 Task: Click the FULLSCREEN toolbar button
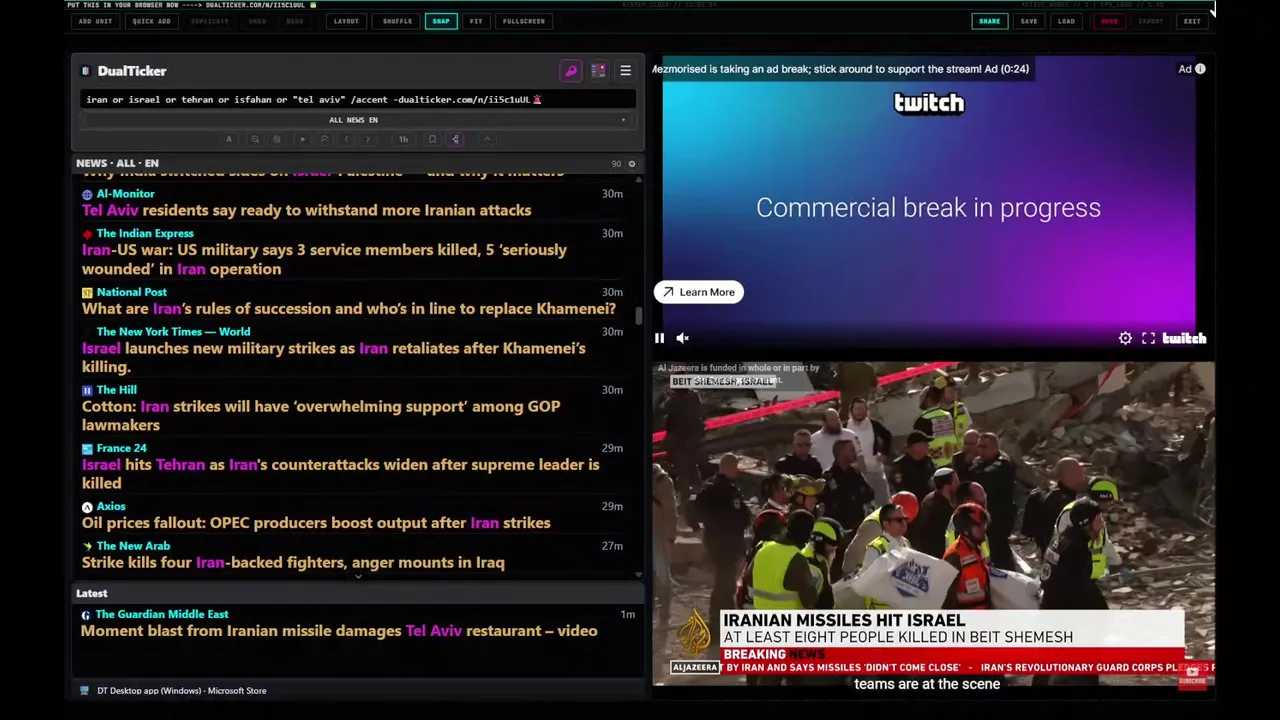click(524, 21)
